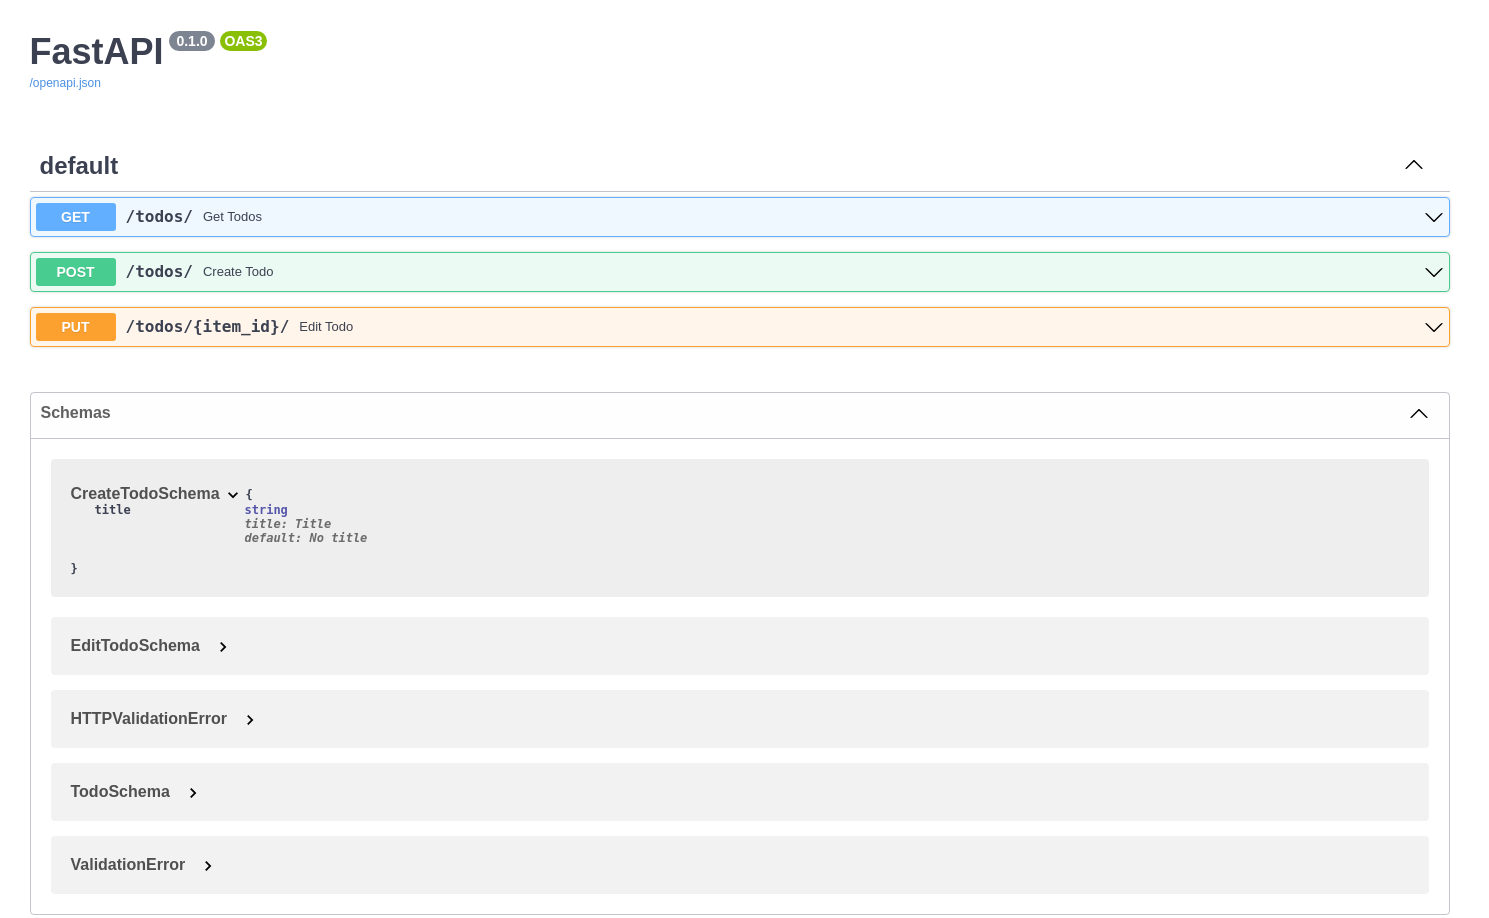The height and width of the screenshot is (918, 1489).
Task: Click the /todos/{item_id}/ path text
Action: 207,327
